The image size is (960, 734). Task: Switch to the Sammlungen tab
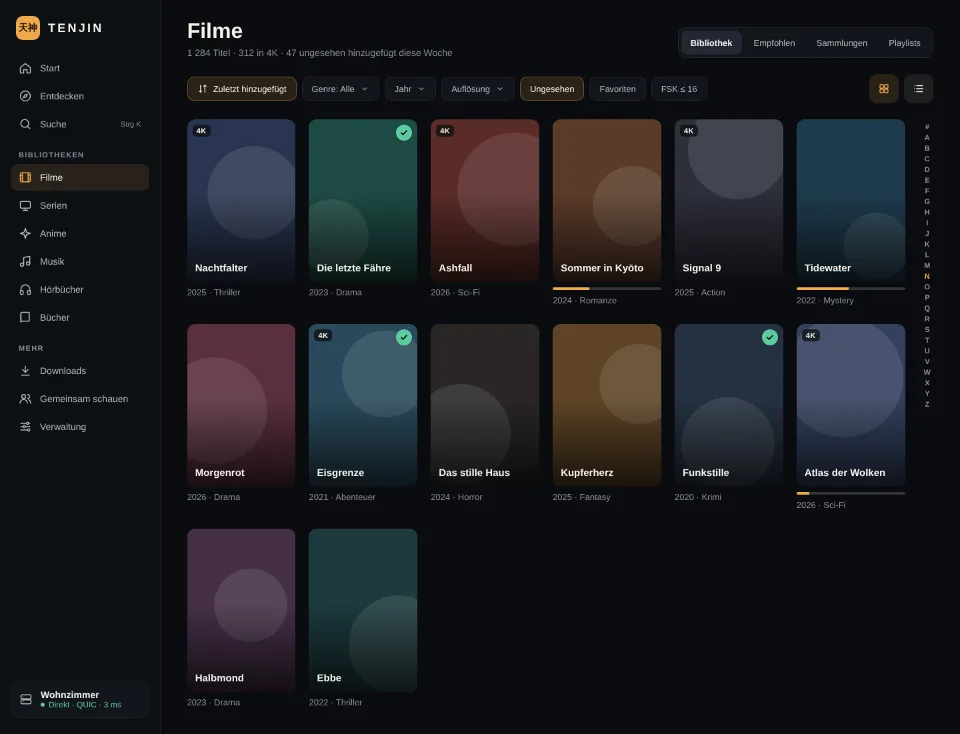(x=841, y=43)
